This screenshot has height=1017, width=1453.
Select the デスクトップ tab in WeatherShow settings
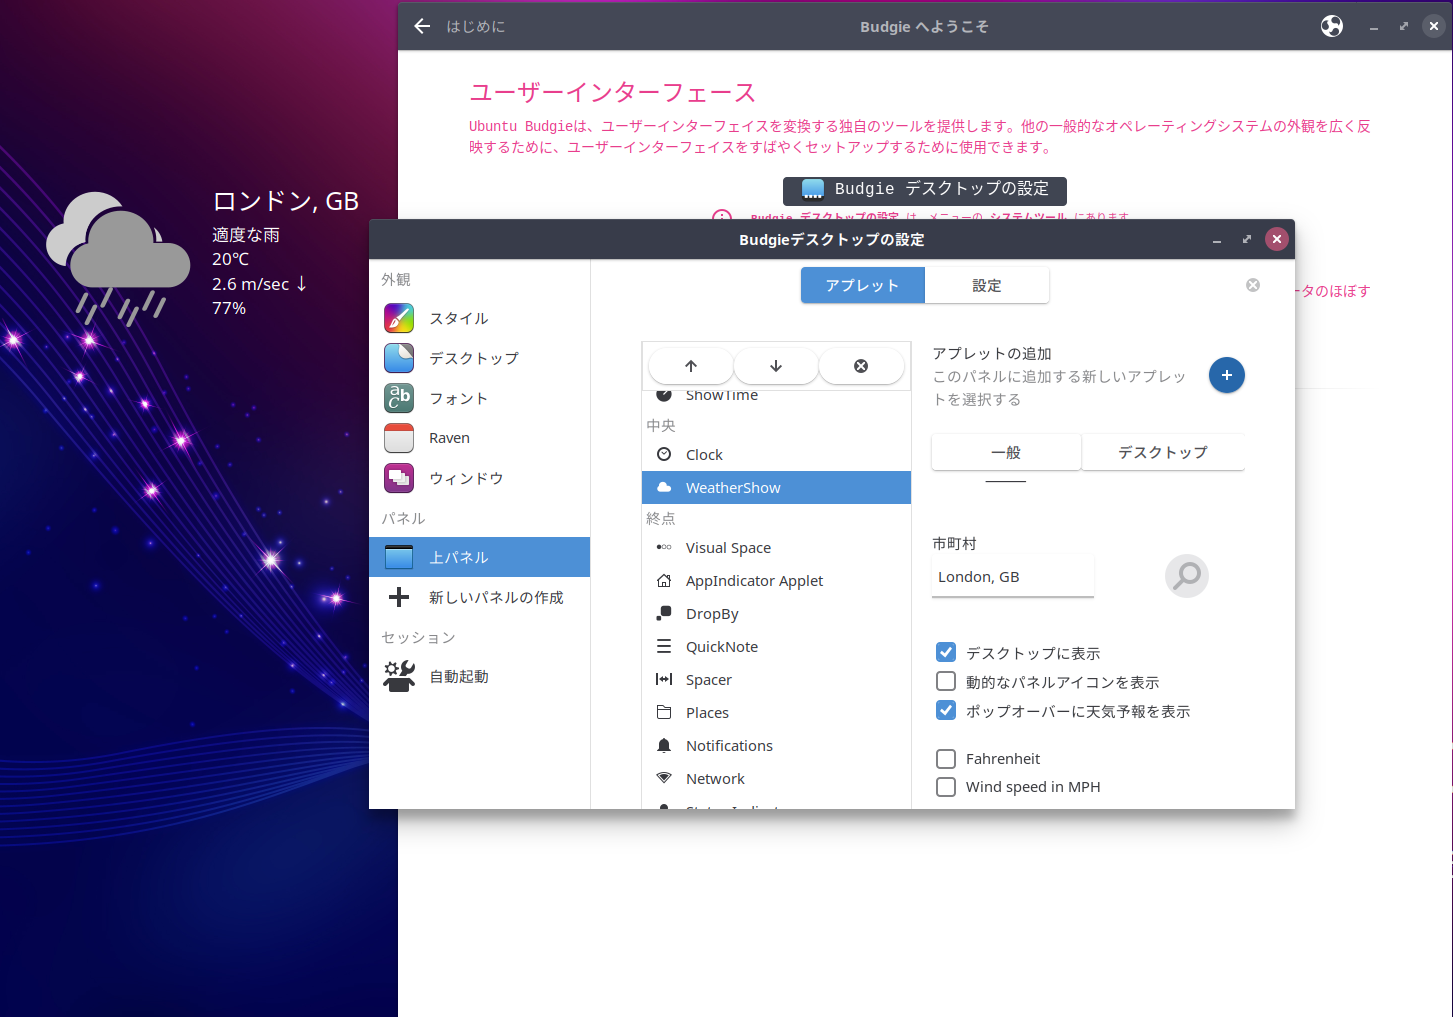tap(1163, 452)
